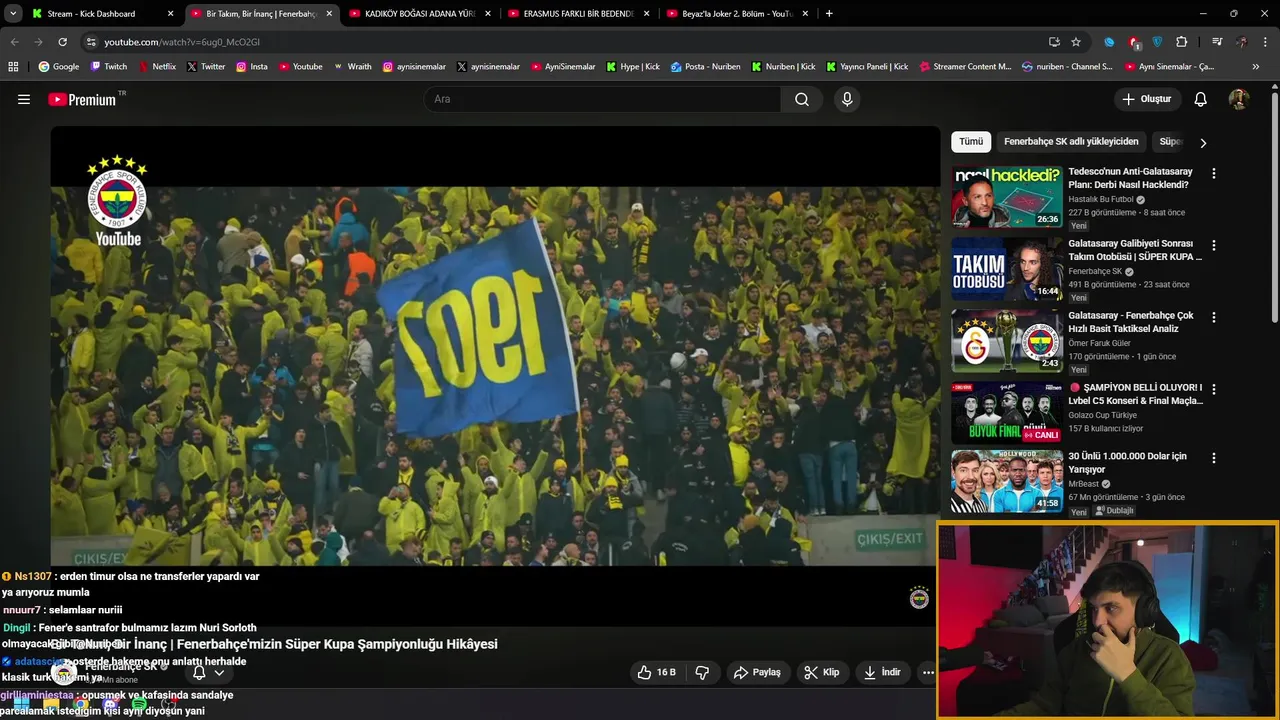Click the magnifier search button
1280x720 pixels.
coord(802,99)
